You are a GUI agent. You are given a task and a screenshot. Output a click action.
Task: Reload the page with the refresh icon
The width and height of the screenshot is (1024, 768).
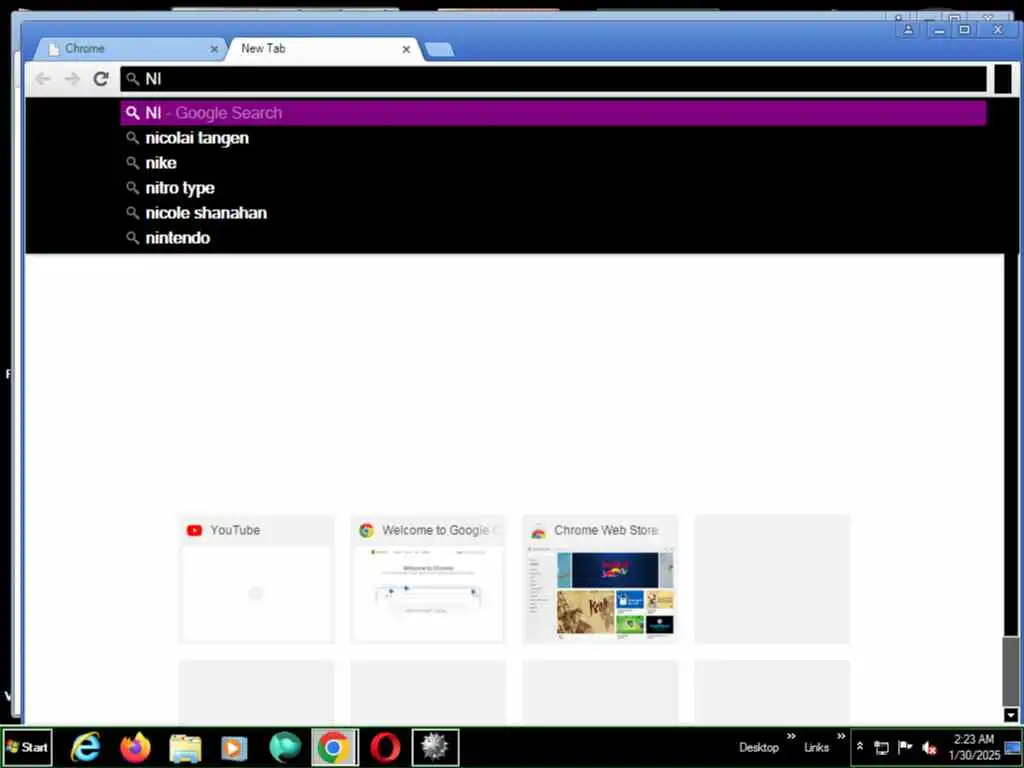point(101,79)
